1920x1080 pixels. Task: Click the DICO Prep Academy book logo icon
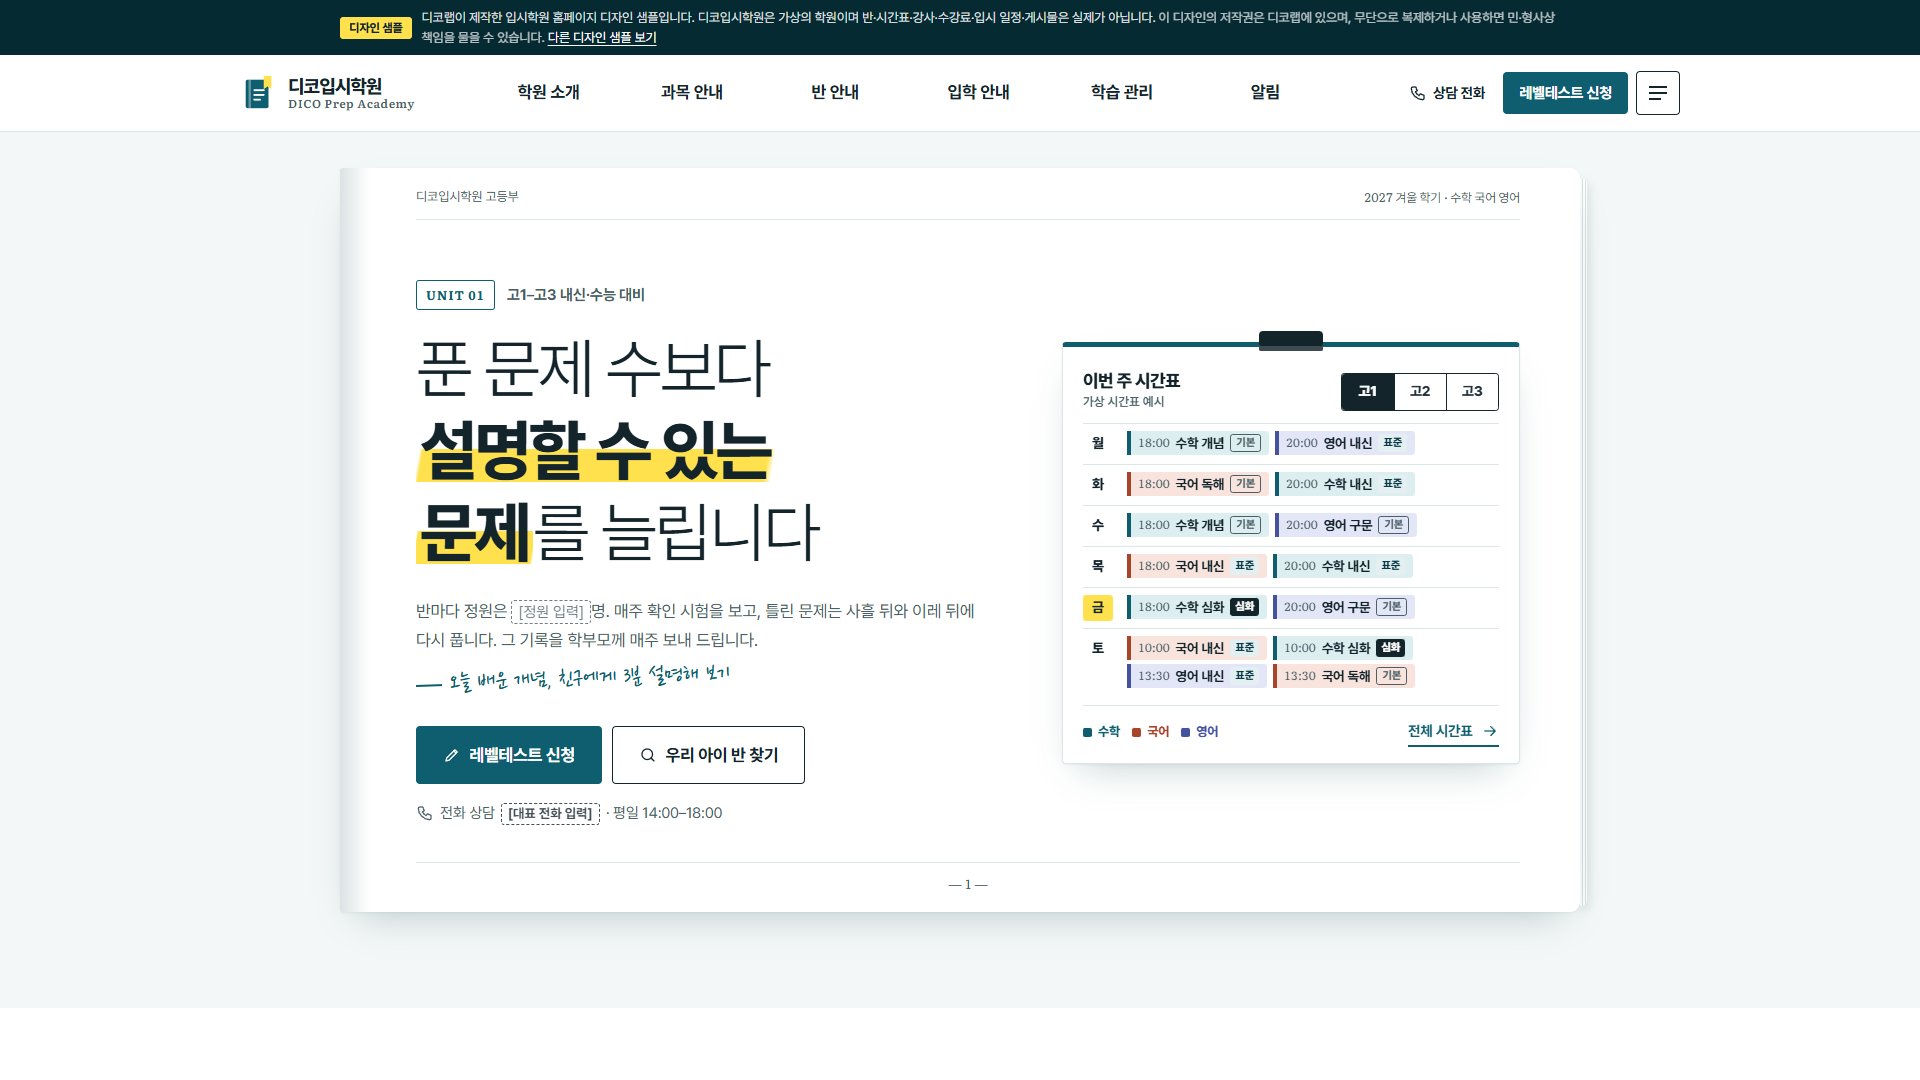coord(258,93)
